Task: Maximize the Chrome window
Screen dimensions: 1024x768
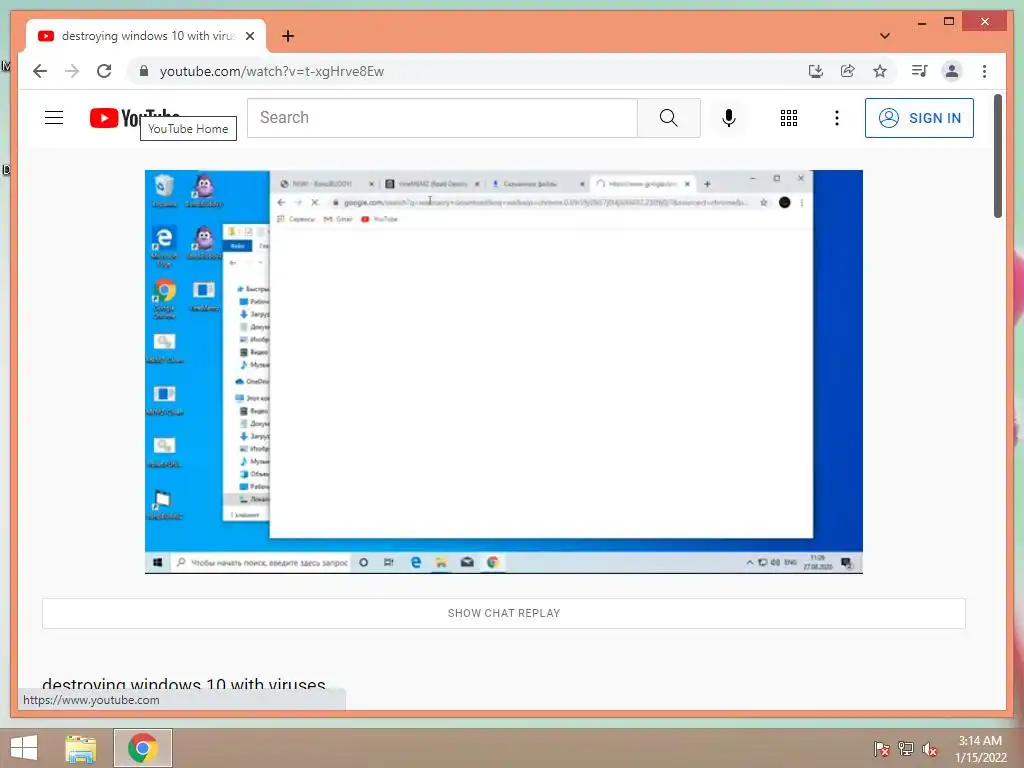Action: [949, 22]
